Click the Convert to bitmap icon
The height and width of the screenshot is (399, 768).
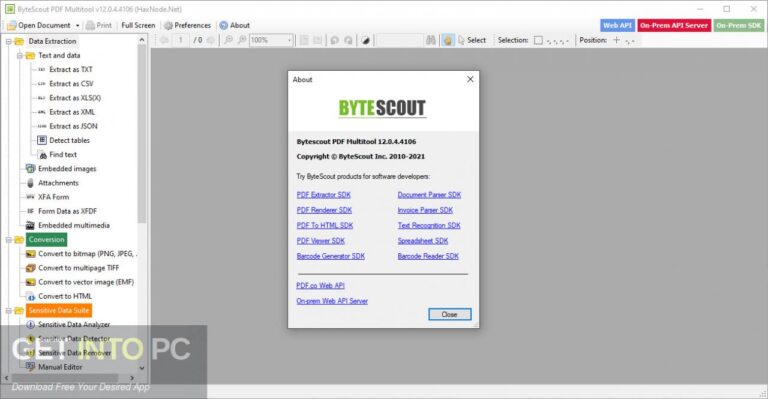[30, 254]
